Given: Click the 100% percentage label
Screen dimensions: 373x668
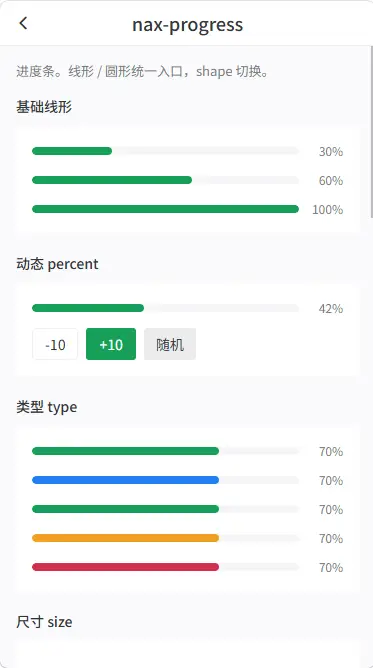Looking at the screenshot, I should point(327,210).
